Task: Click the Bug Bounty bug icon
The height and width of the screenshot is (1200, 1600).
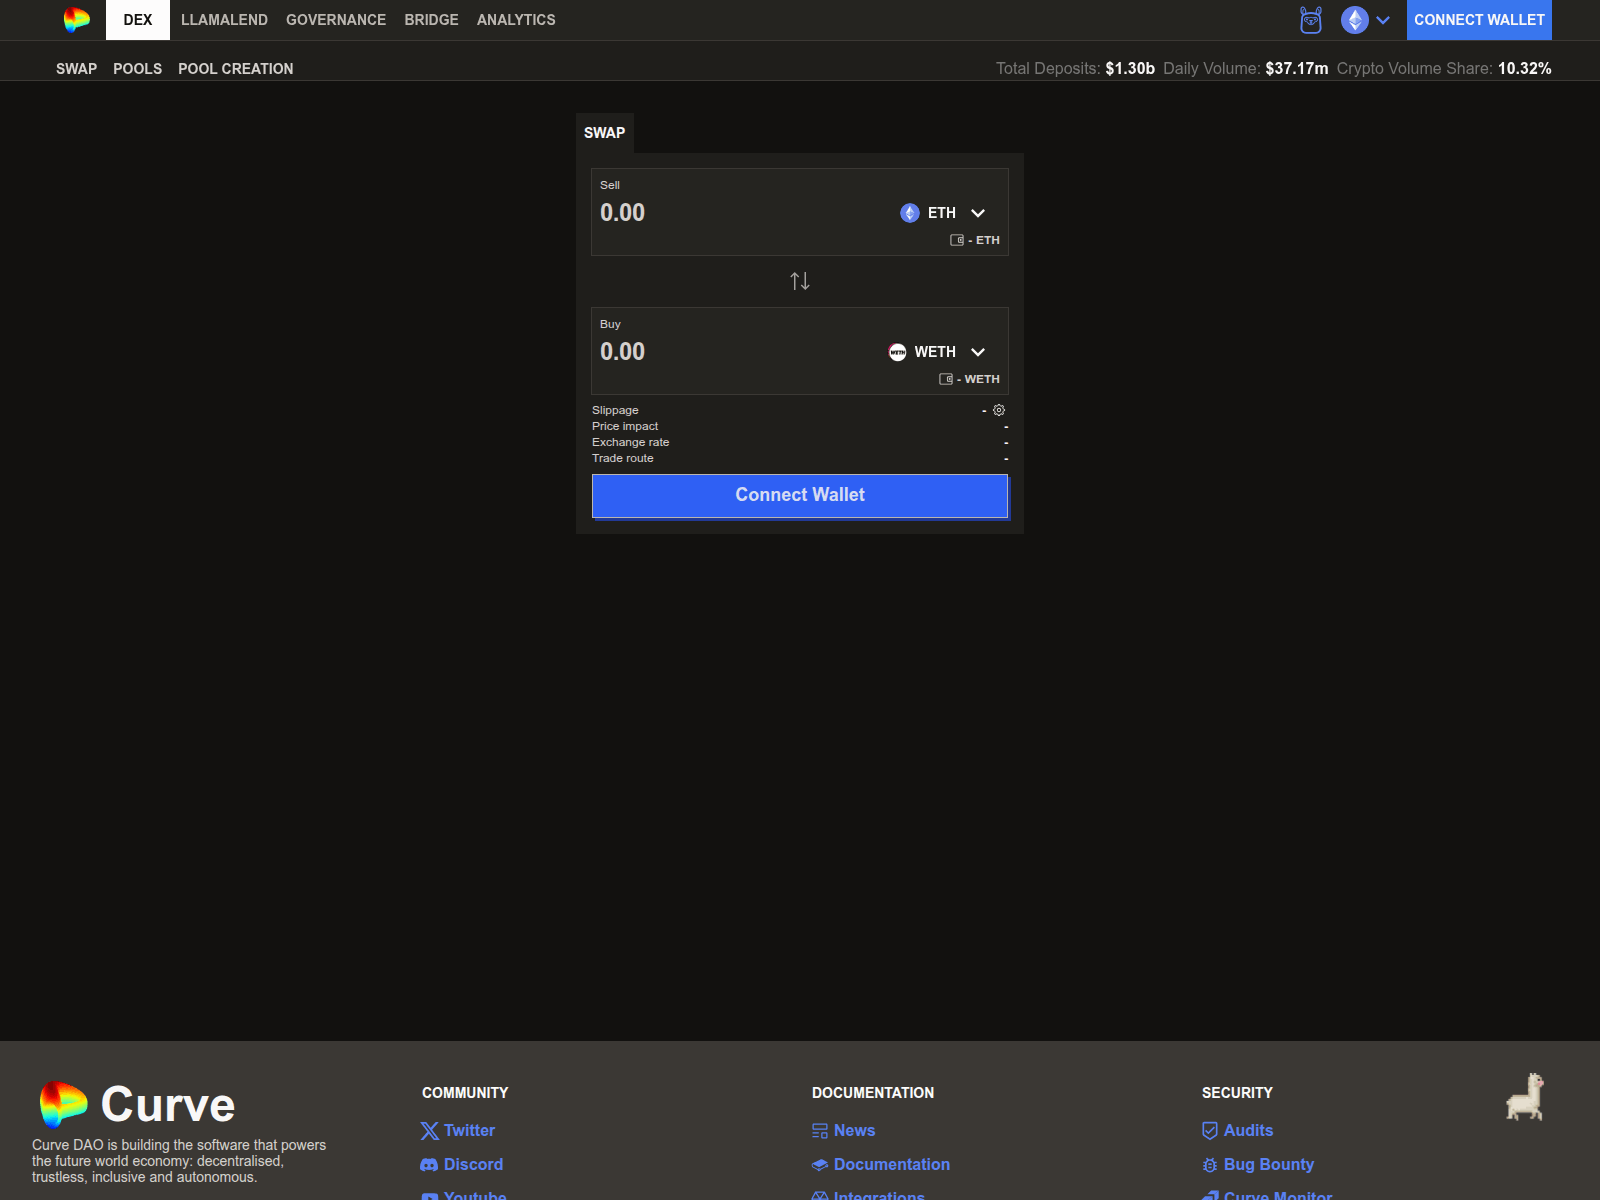Action: click(x=1210, y=1165)
